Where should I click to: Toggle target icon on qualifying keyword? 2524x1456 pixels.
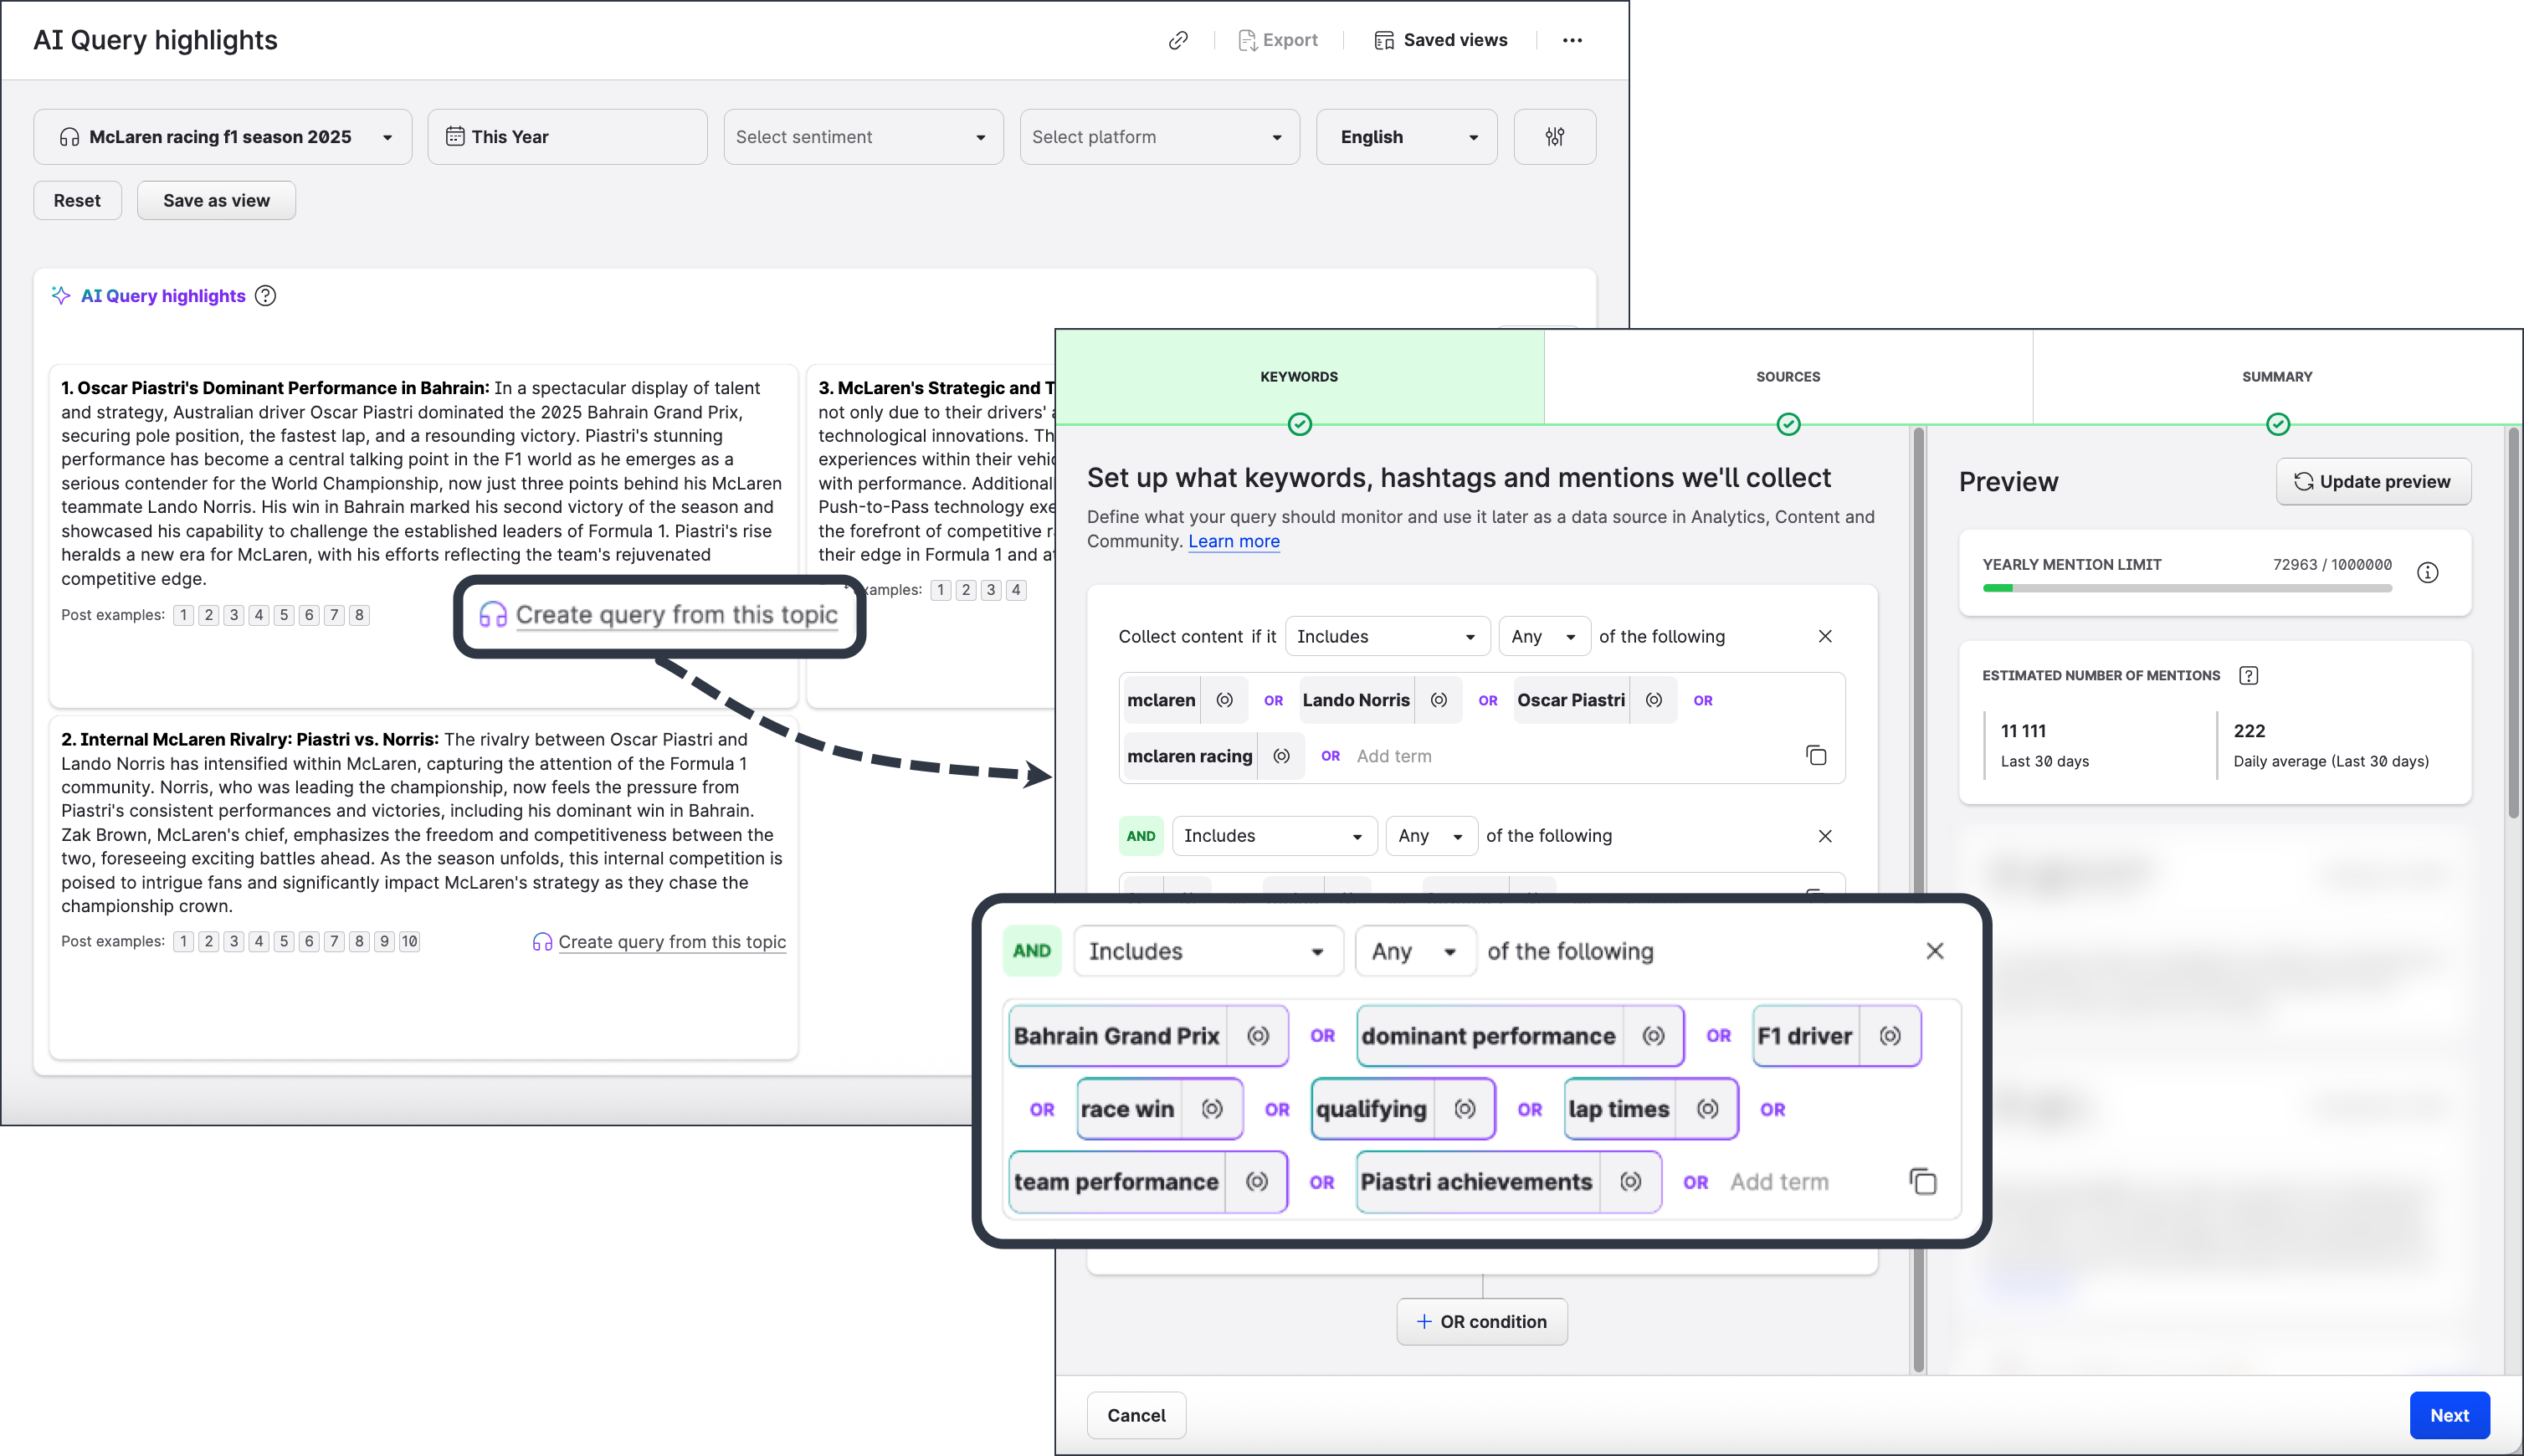pyautogui.click(x=1464, y=1109)
